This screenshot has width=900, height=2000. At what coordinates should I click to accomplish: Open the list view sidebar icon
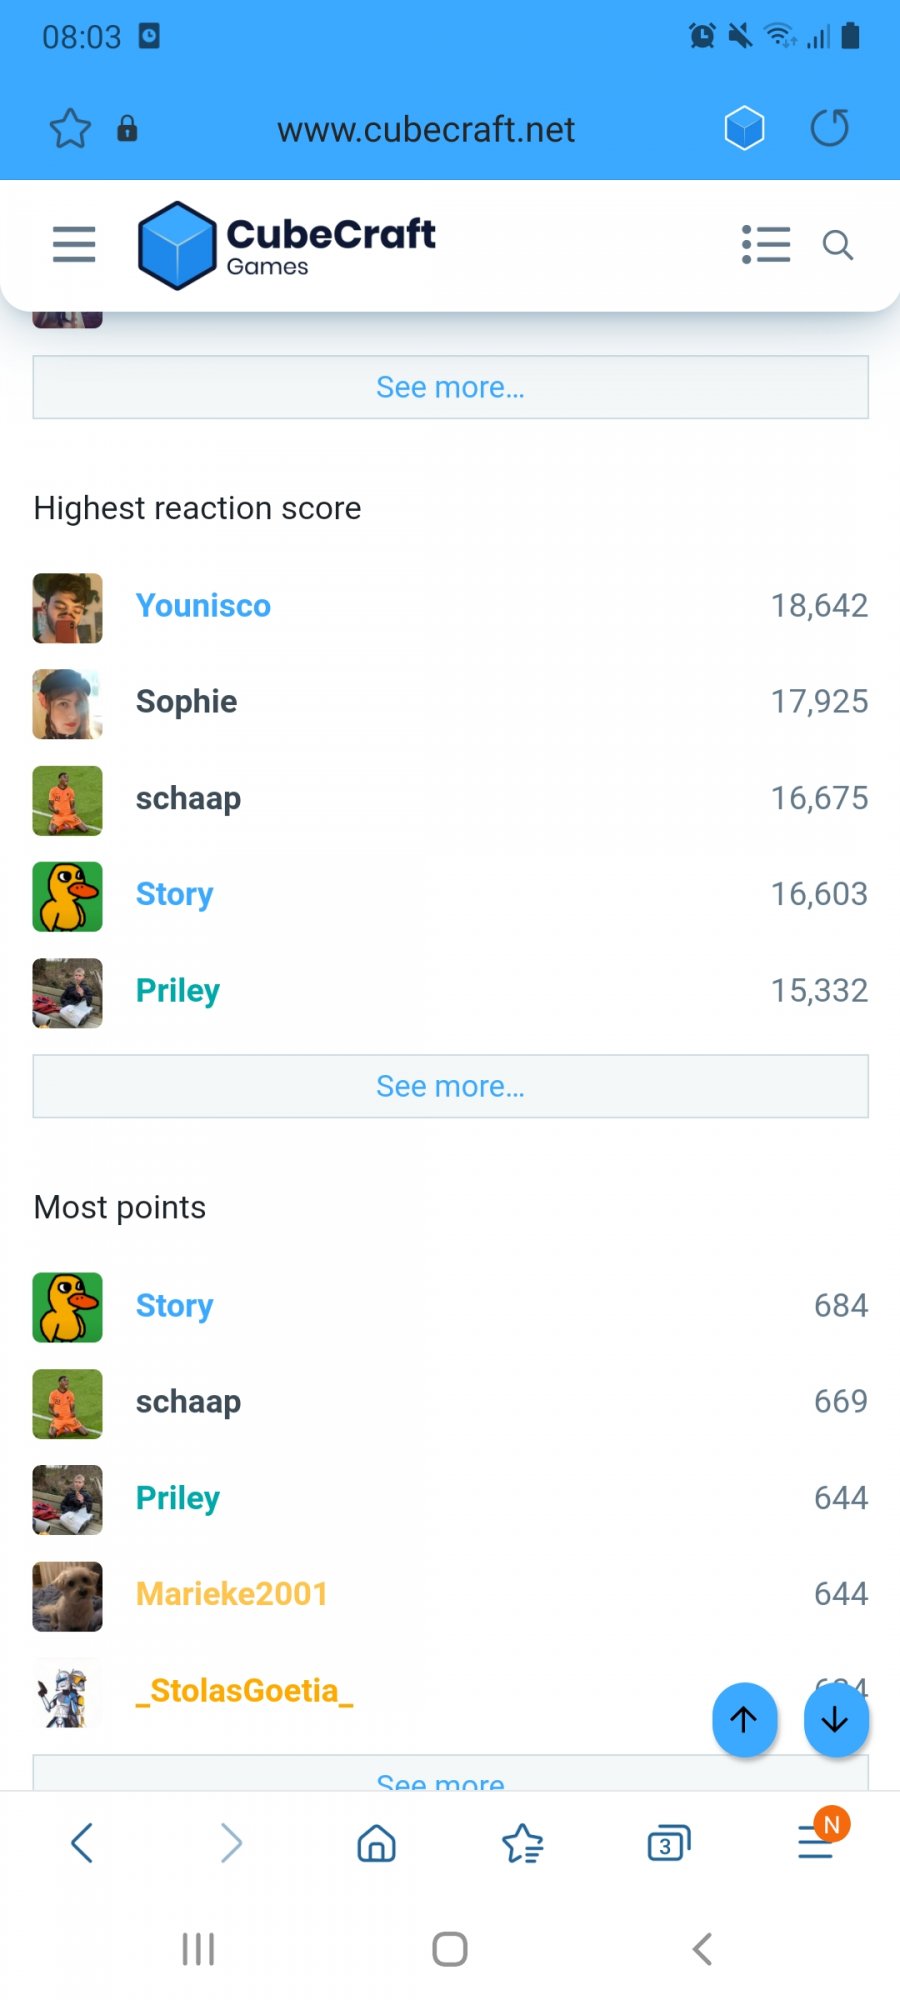click(766, 244)
